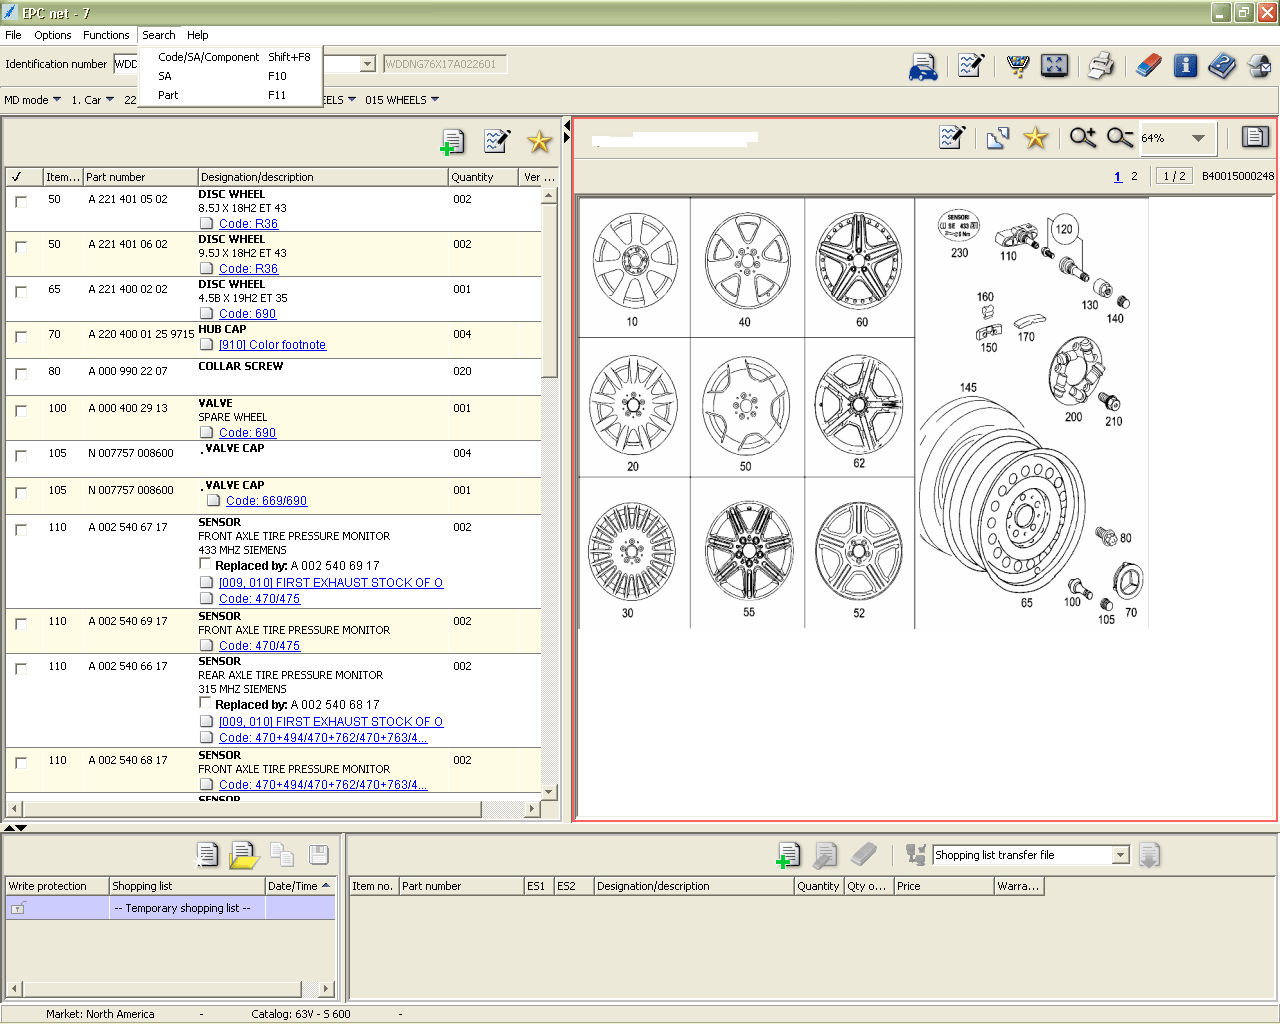Expand the 015 WHEELS group dropdown

click(x=435, y=100)
